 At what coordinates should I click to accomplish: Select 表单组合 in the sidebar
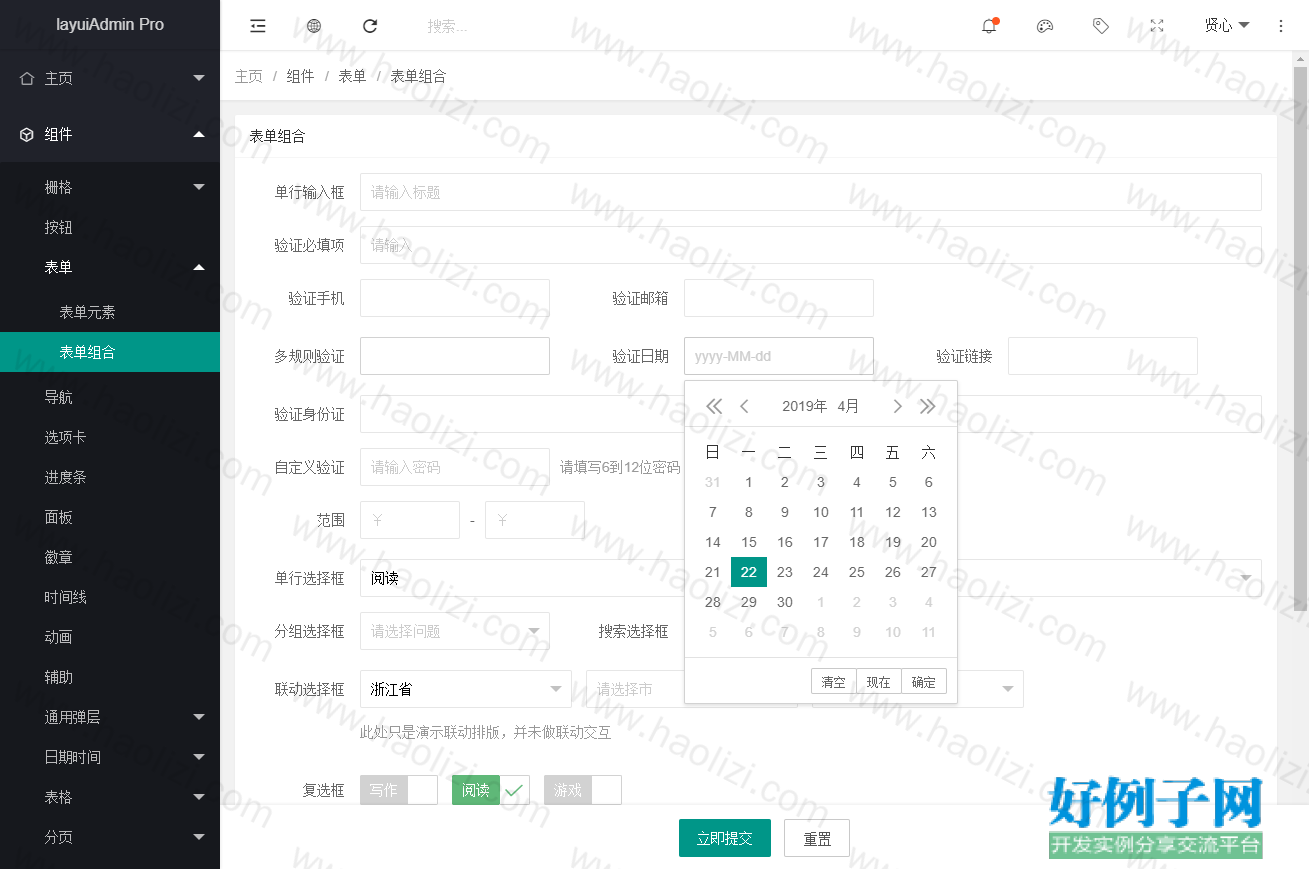click(110, 352)
